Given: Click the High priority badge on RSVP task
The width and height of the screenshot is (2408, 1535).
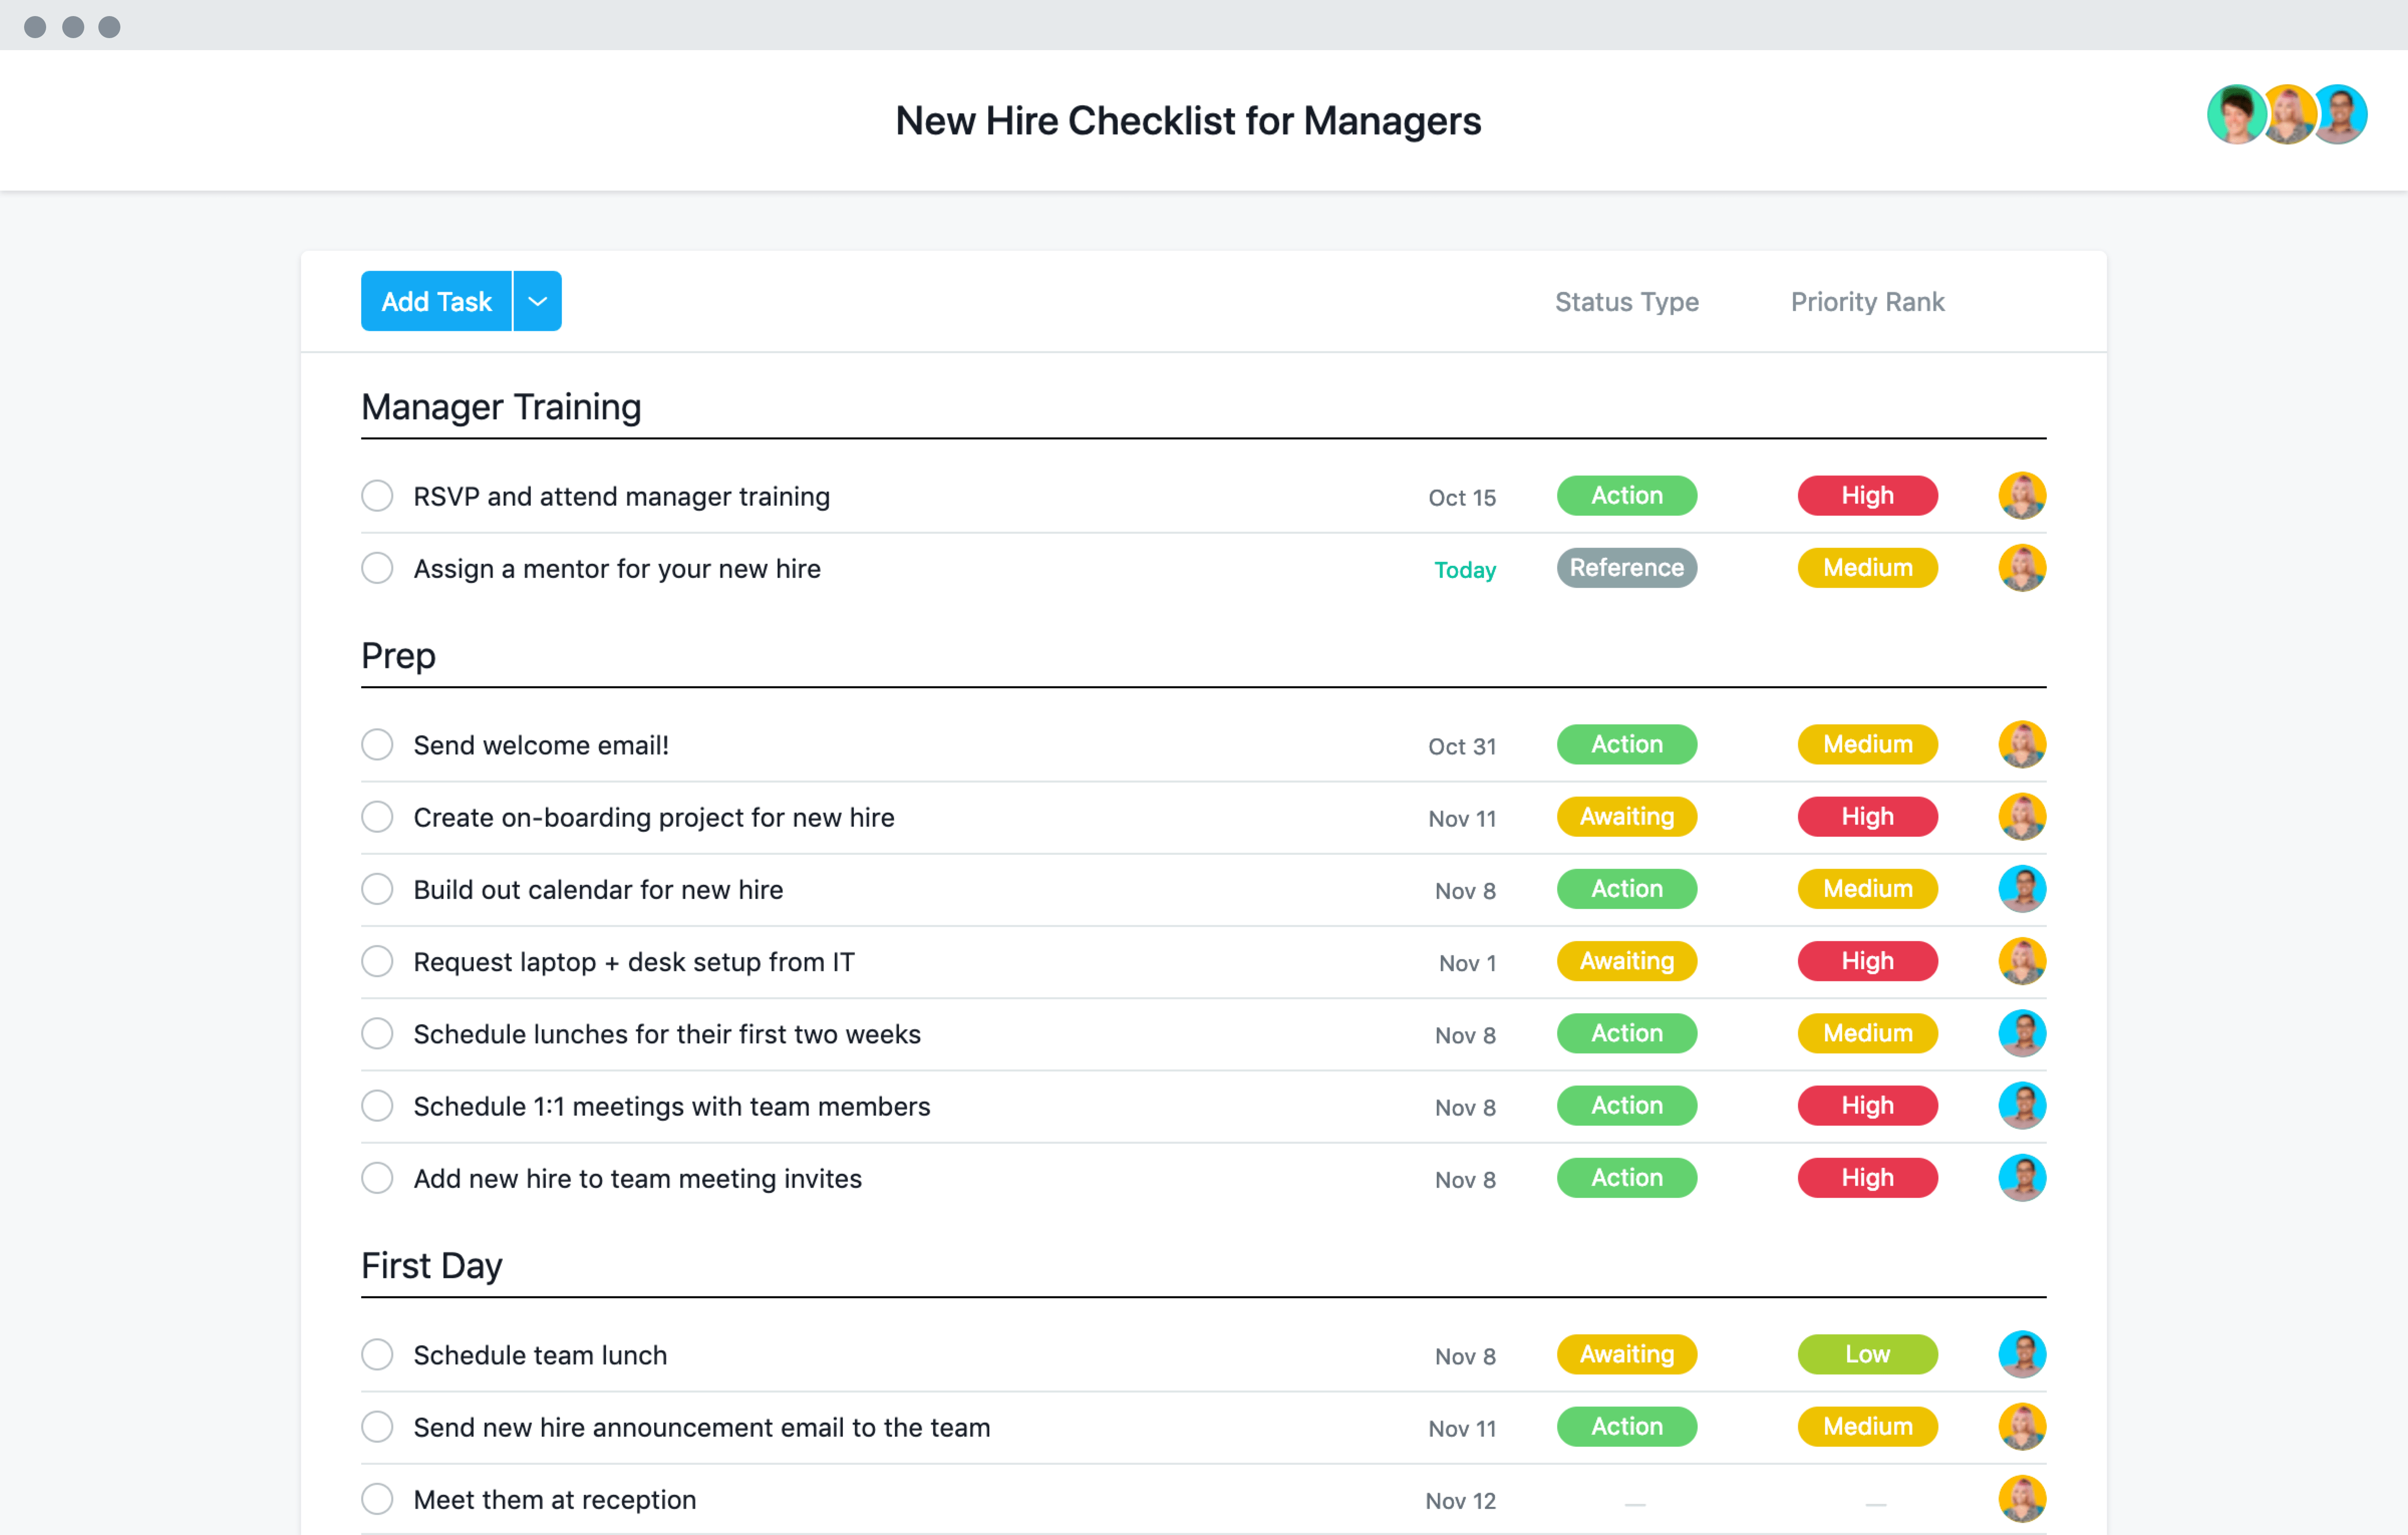Looking at the screenshot, I should click(1866, 495).
